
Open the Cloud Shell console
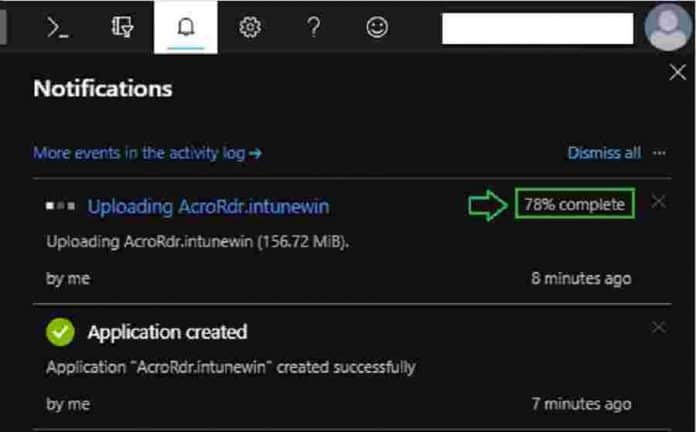point(58,28)
